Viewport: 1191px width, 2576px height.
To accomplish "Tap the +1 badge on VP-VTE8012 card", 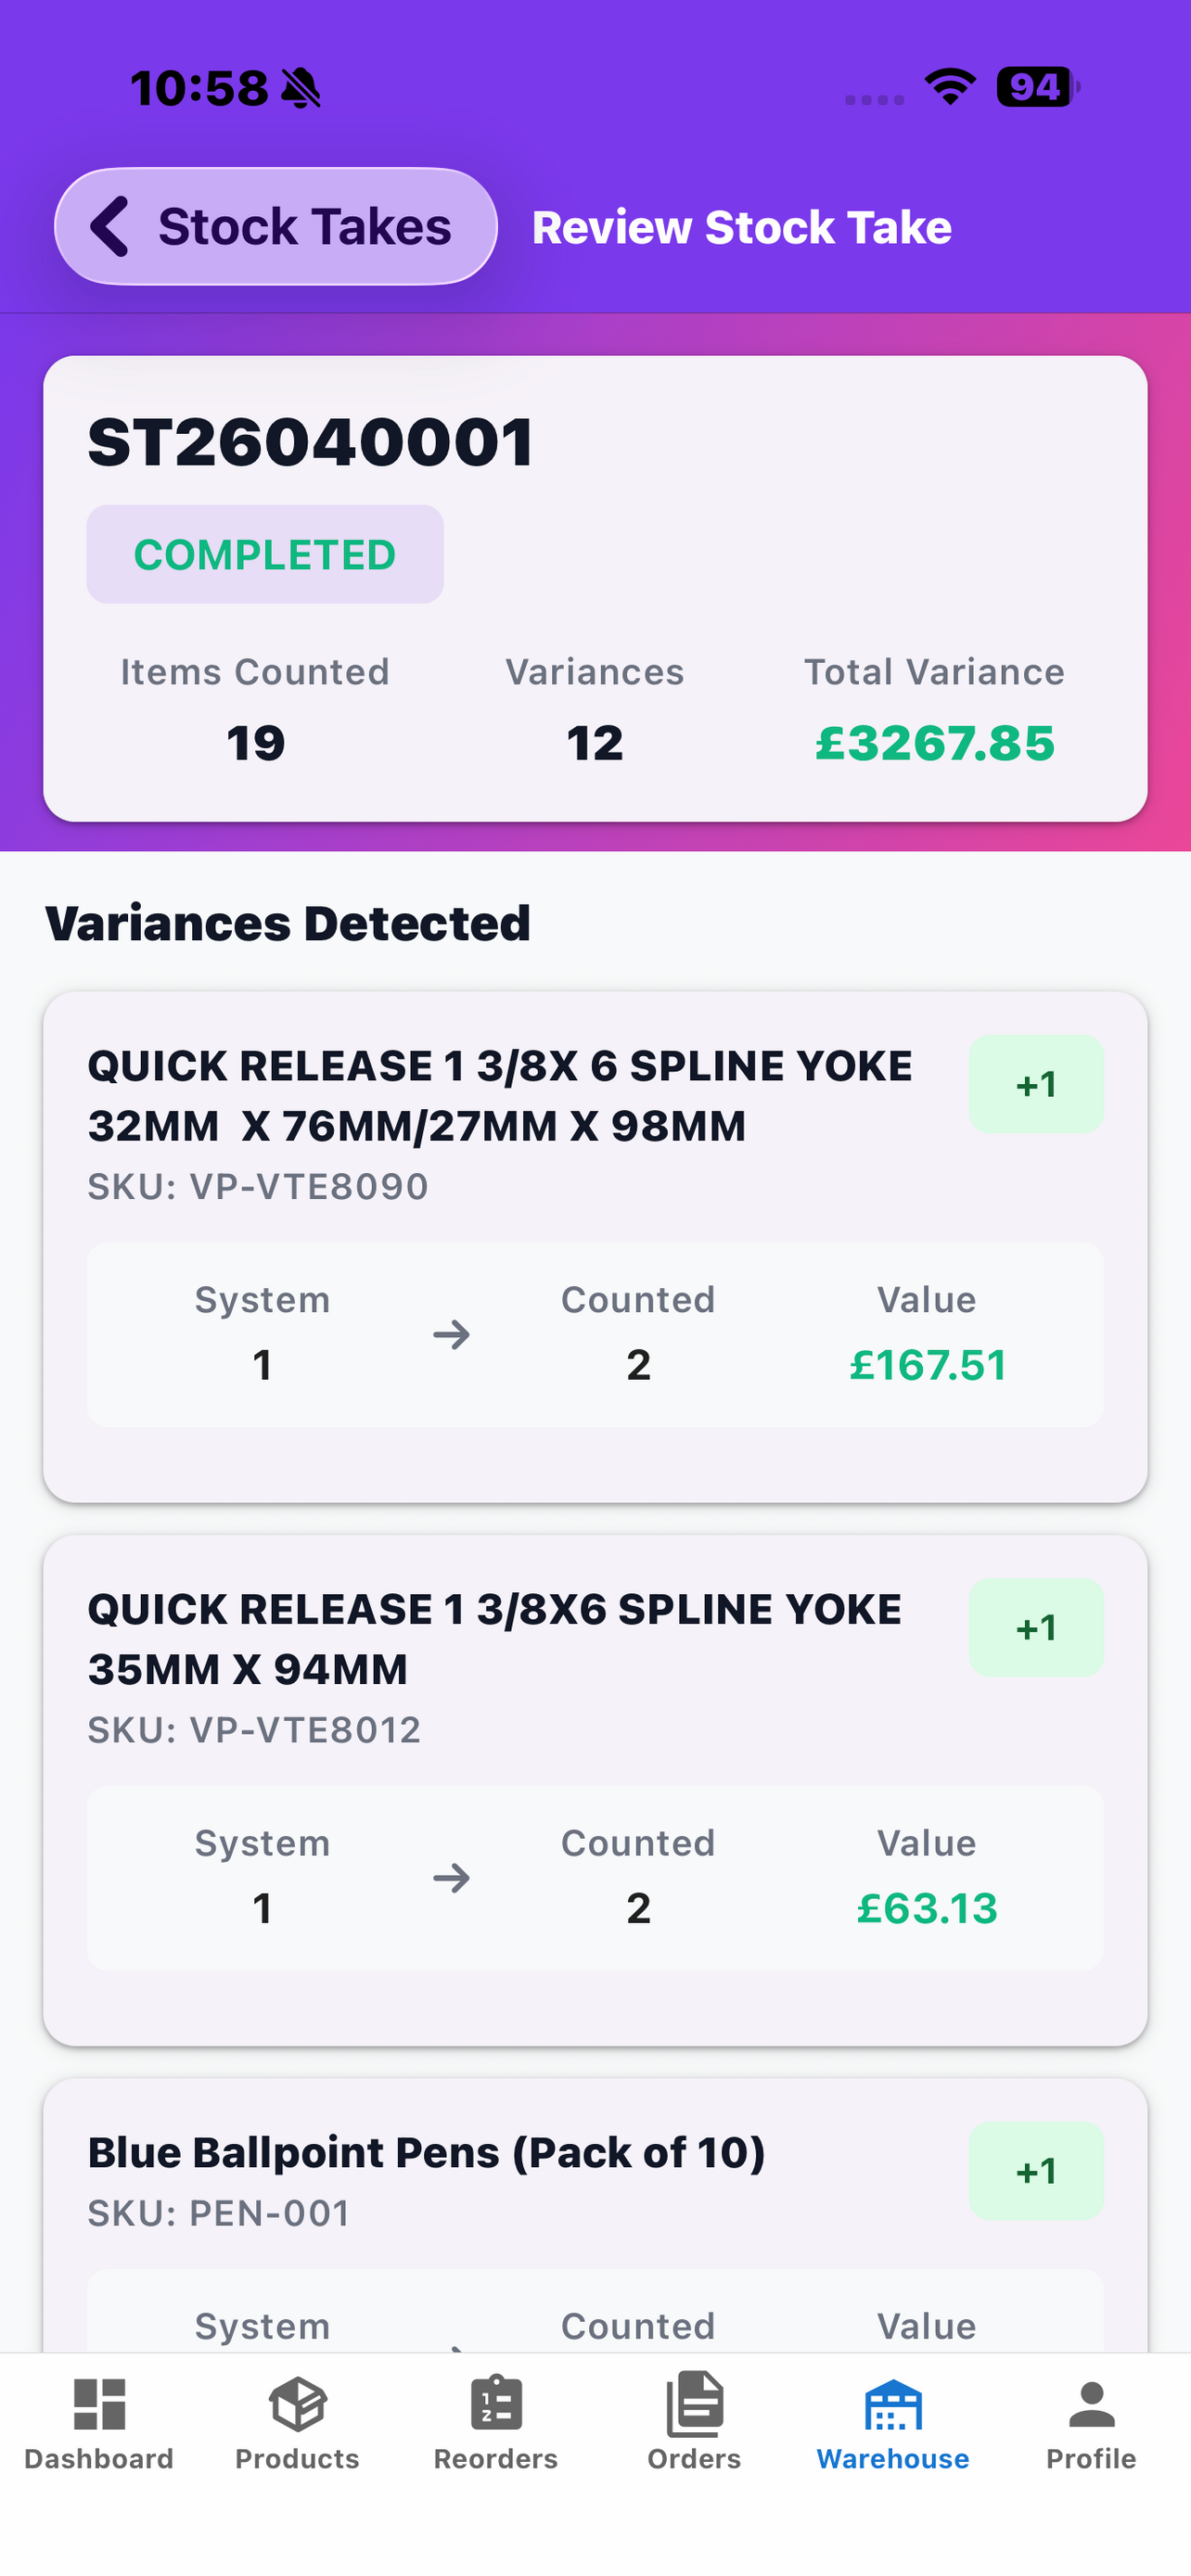I will [1036, 1627].
